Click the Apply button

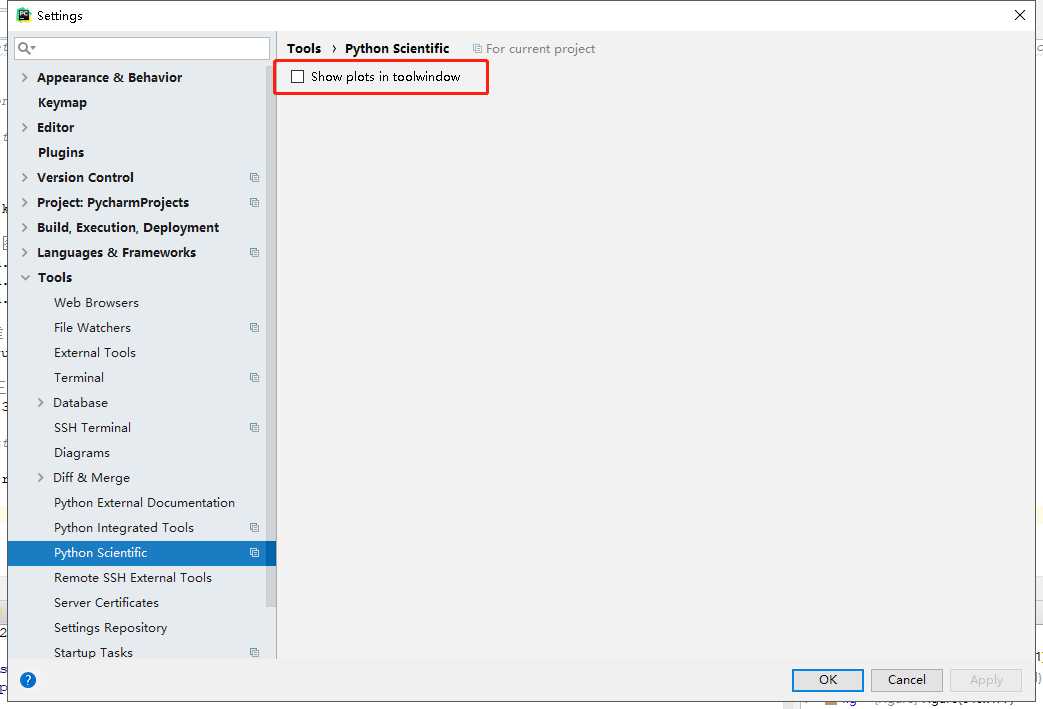(986, 680)
